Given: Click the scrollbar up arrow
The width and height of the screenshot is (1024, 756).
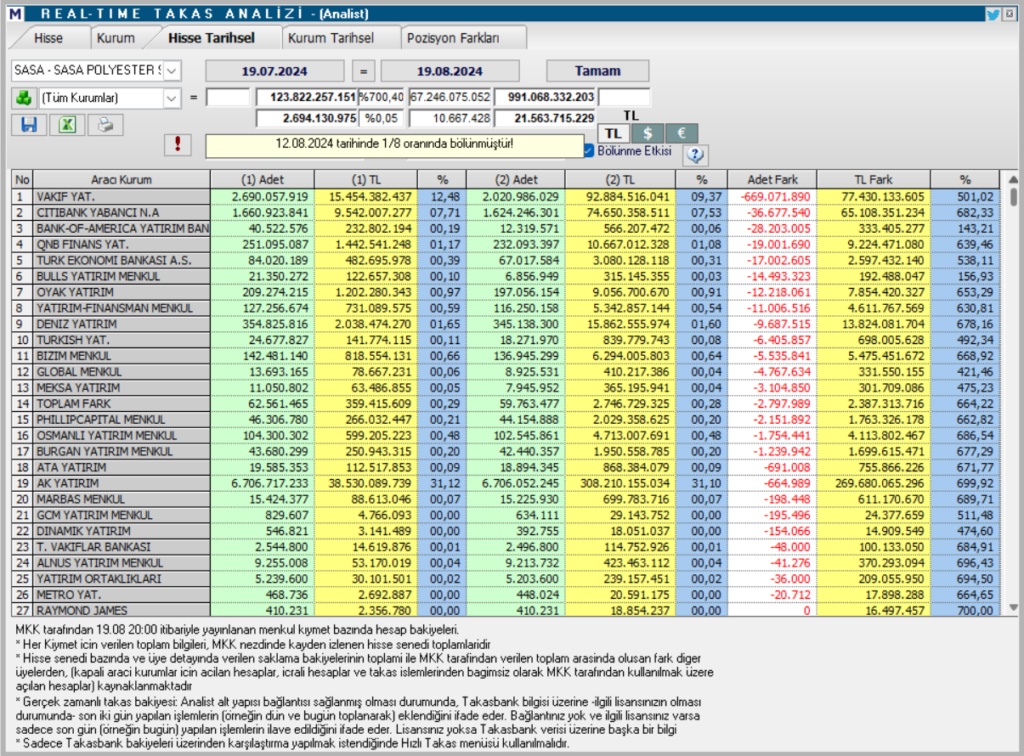Looking at the screenshot, I should [1013, 179].
